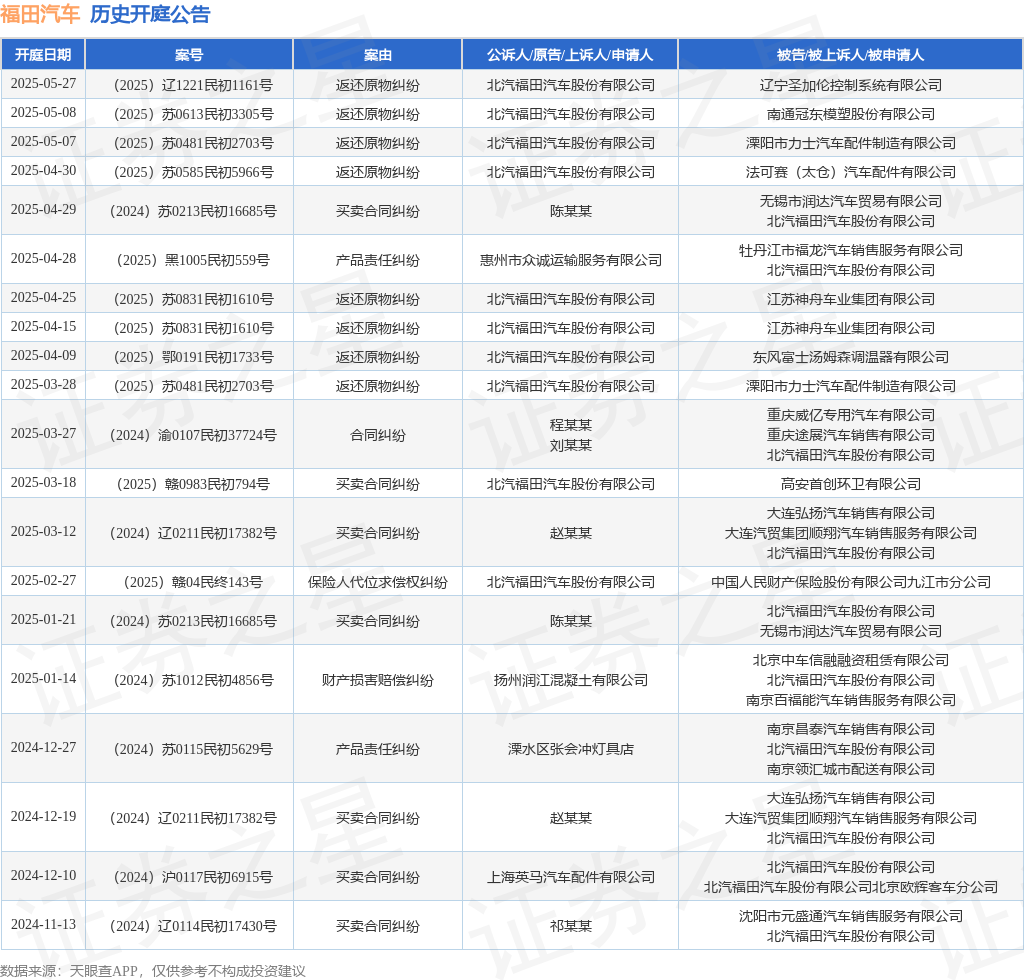
Task: Click plaintiff 溧水区张会冲灯具店
Action: (x=570, y=749)
